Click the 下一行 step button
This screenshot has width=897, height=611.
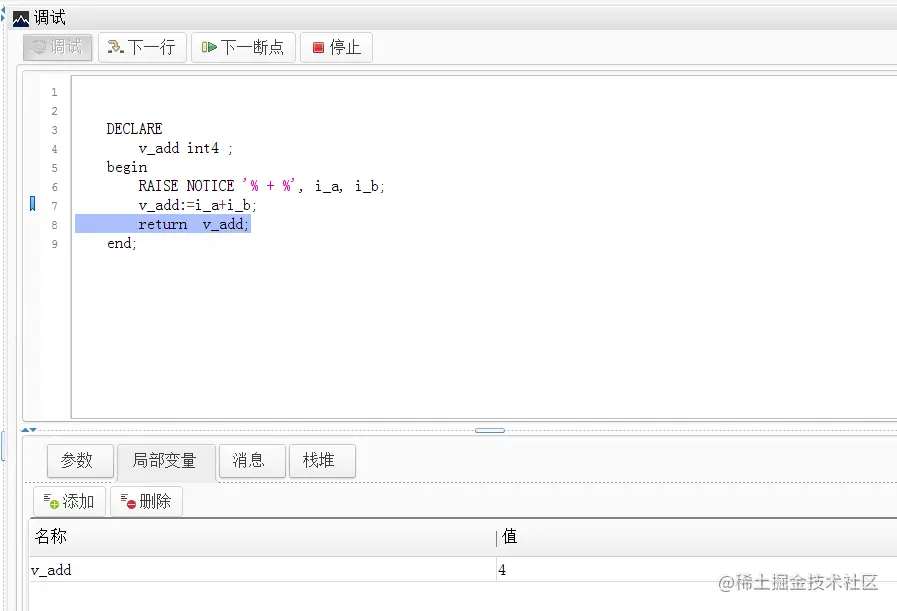pos(142,47)
